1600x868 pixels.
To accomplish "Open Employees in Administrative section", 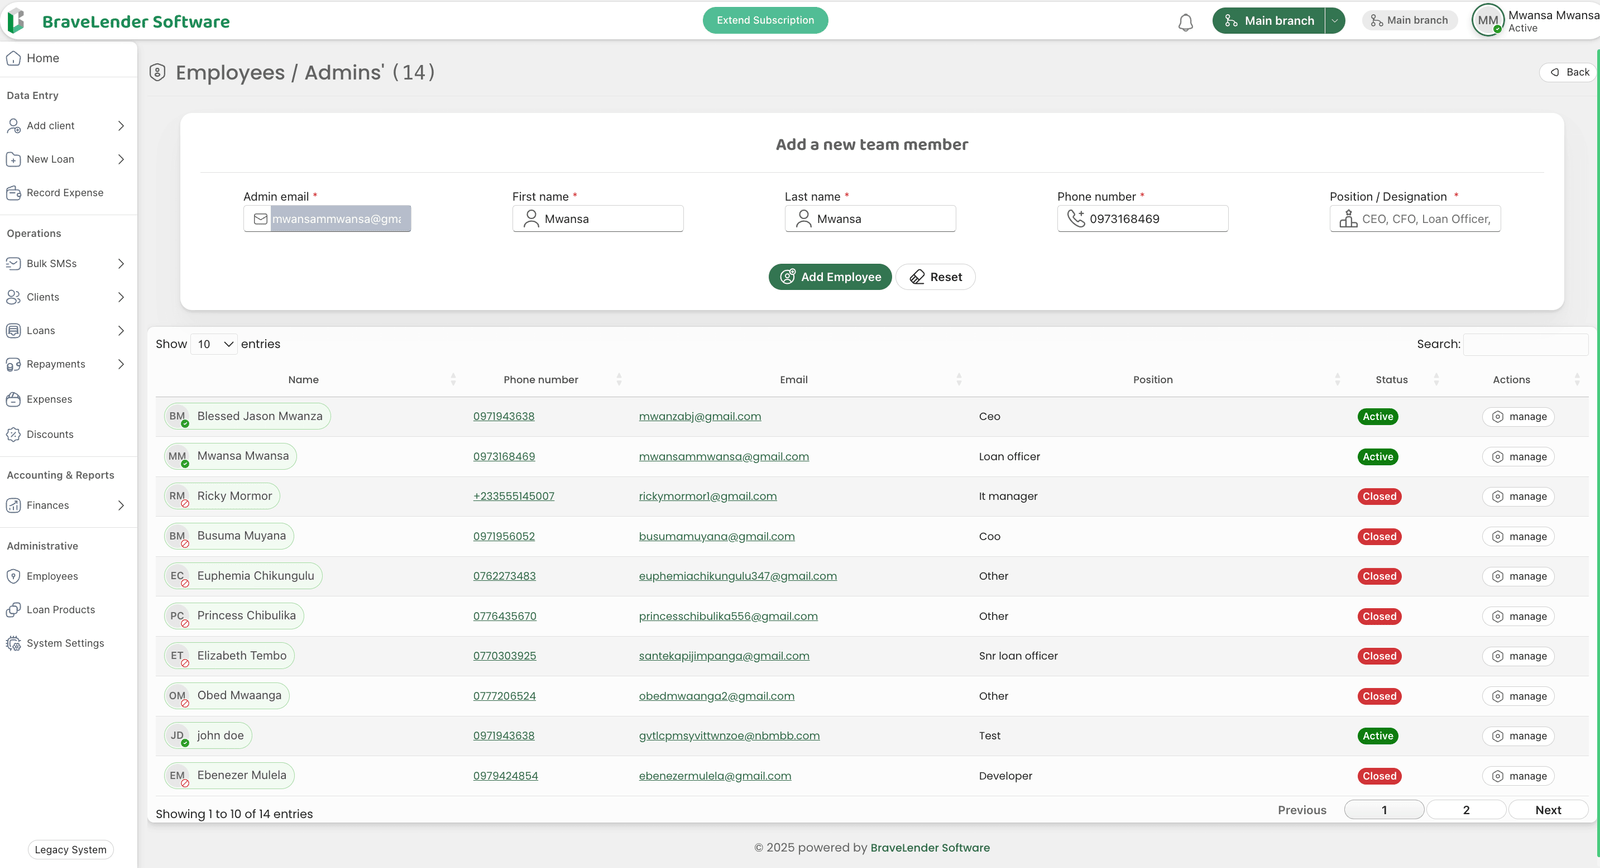I will coord(52,577).
